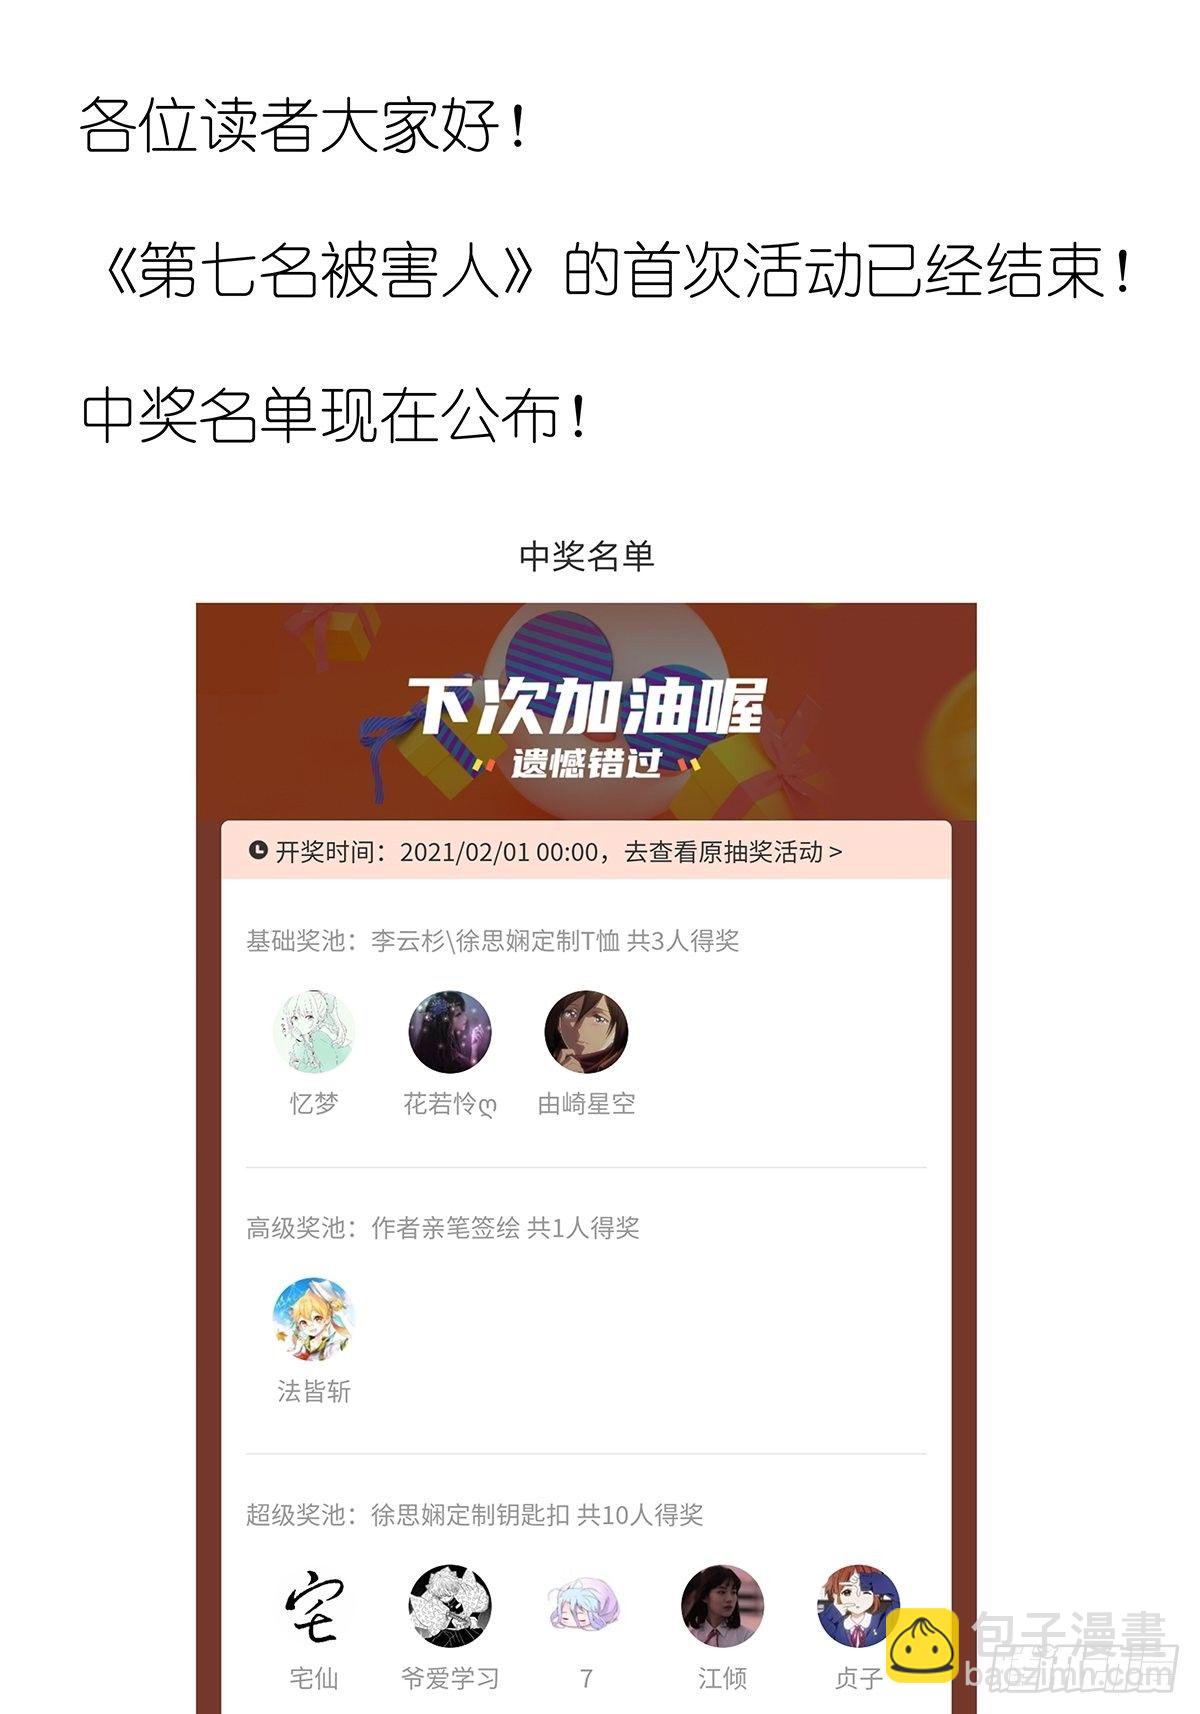The width and height of the screenshot is (1200, 1714).
Task: Click the clock icon beside 开奖时间
Action: click(x=258, y=851)
